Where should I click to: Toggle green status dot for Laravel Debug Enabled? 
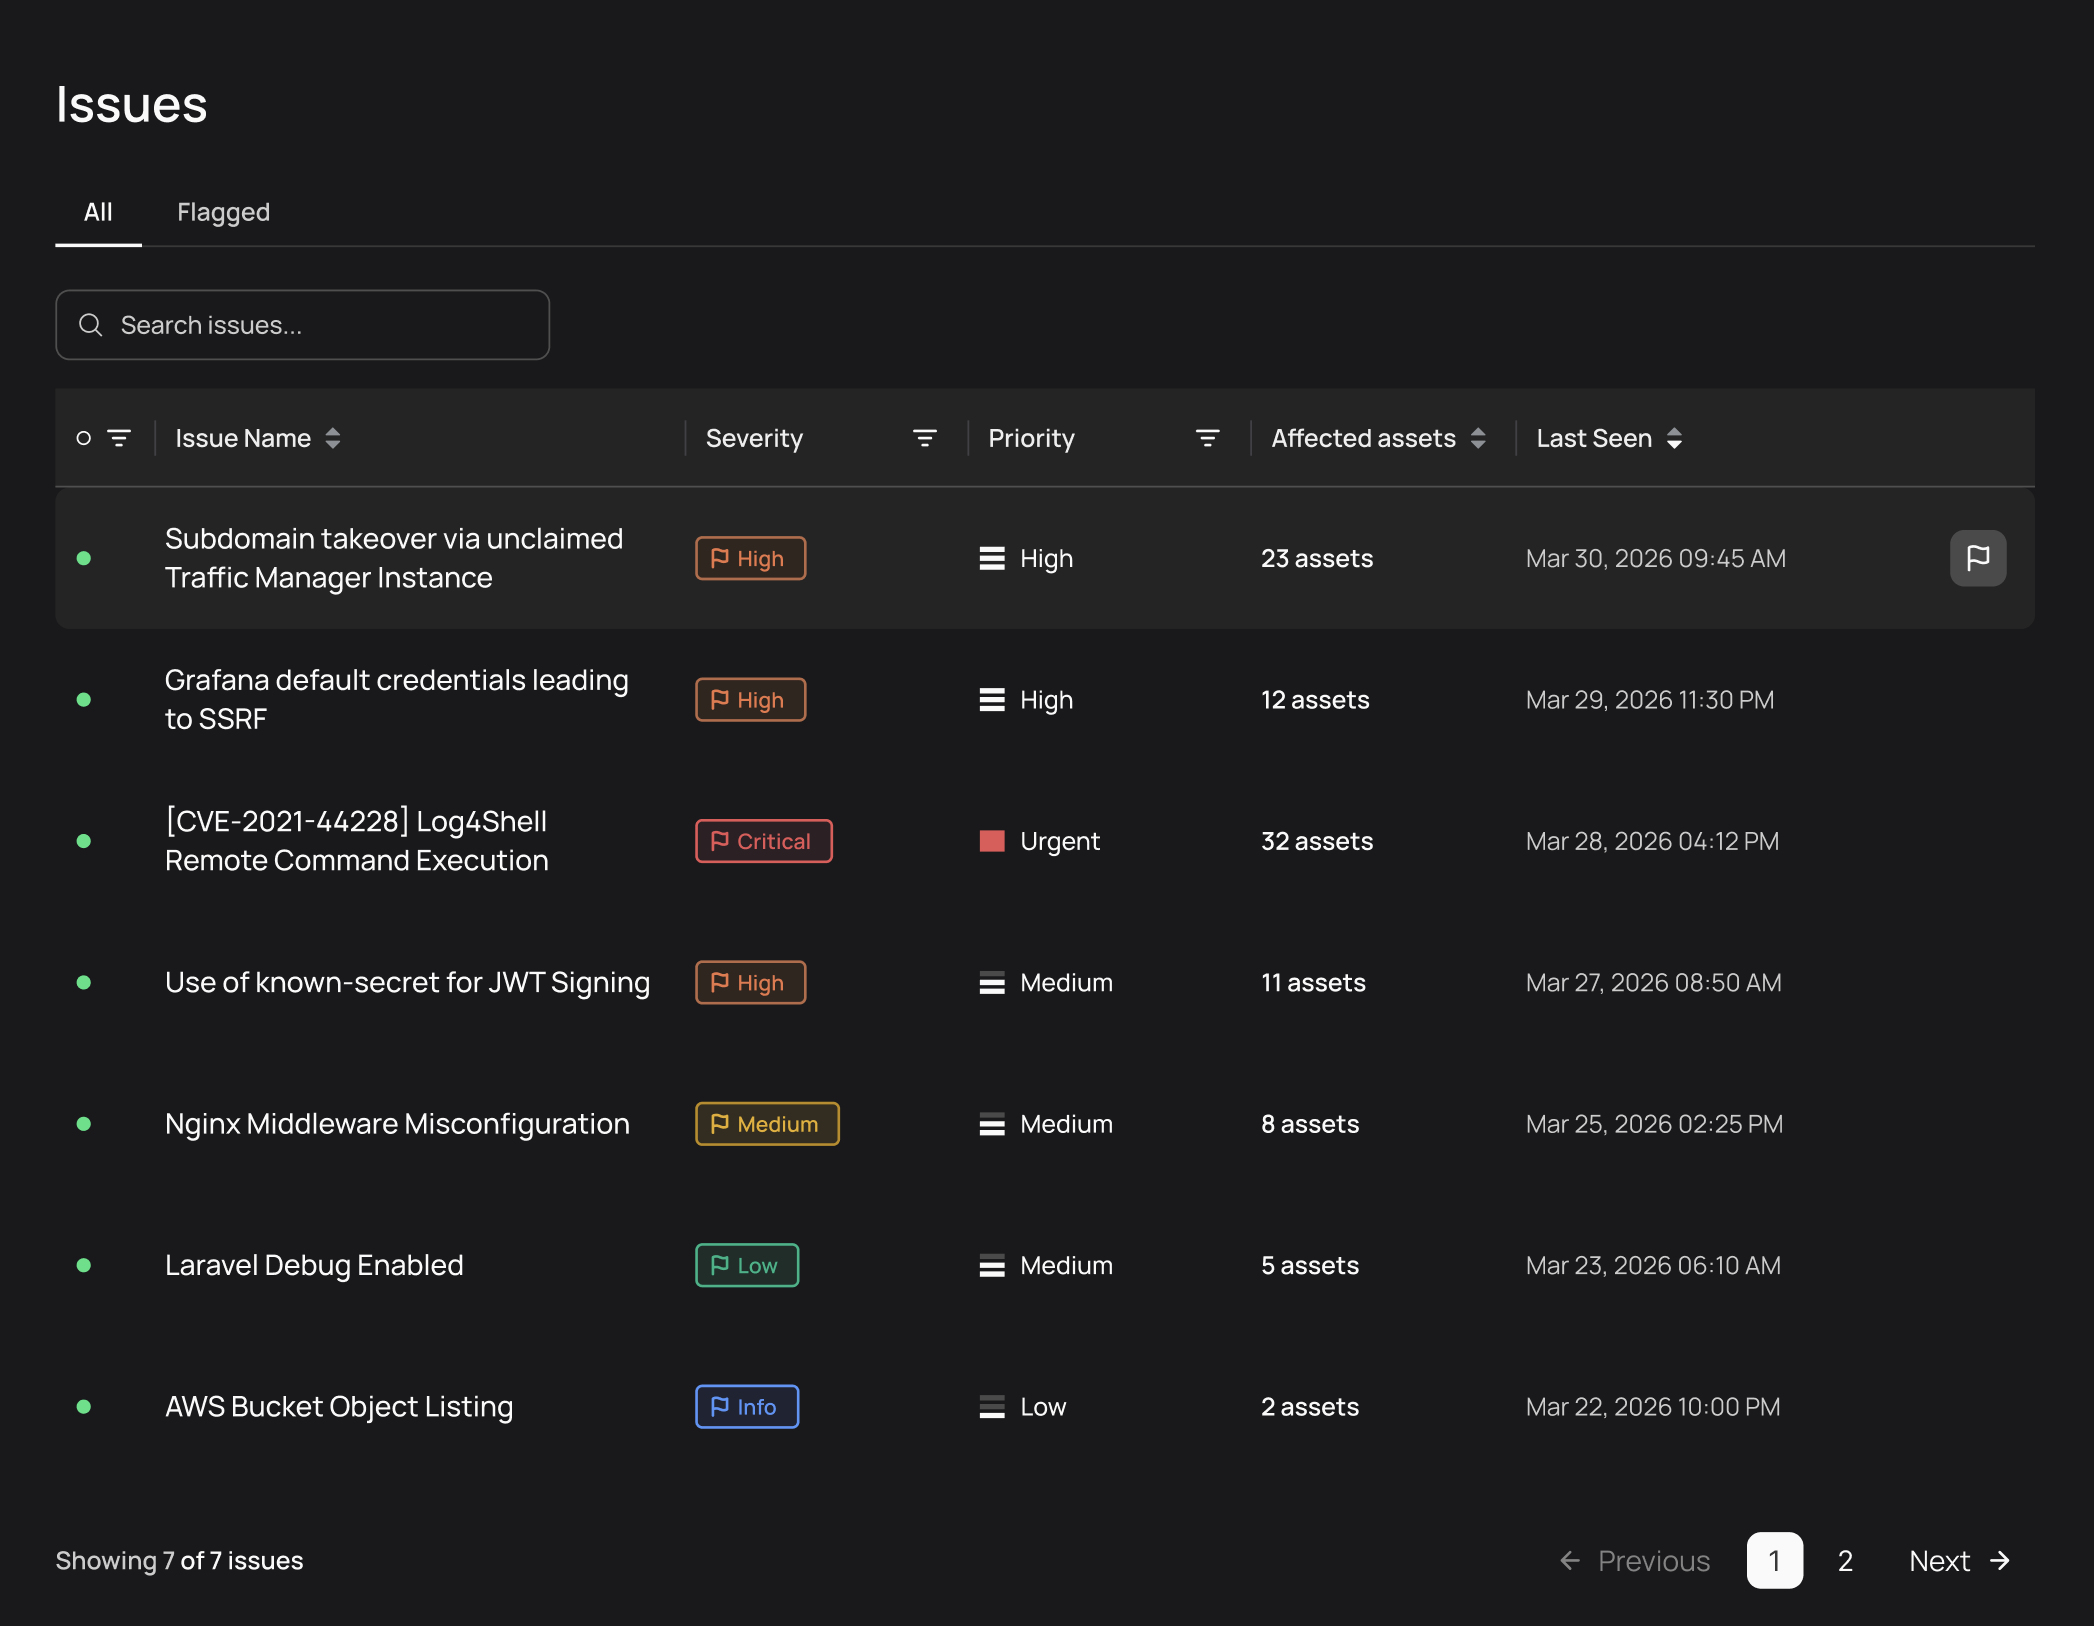[84, 1265]
